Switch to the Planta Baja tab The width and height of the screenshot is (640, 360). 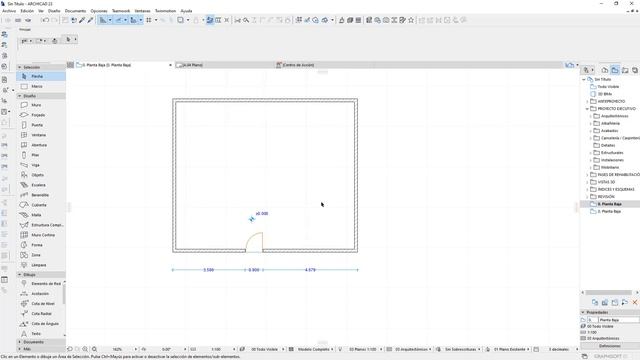(124, 65)
